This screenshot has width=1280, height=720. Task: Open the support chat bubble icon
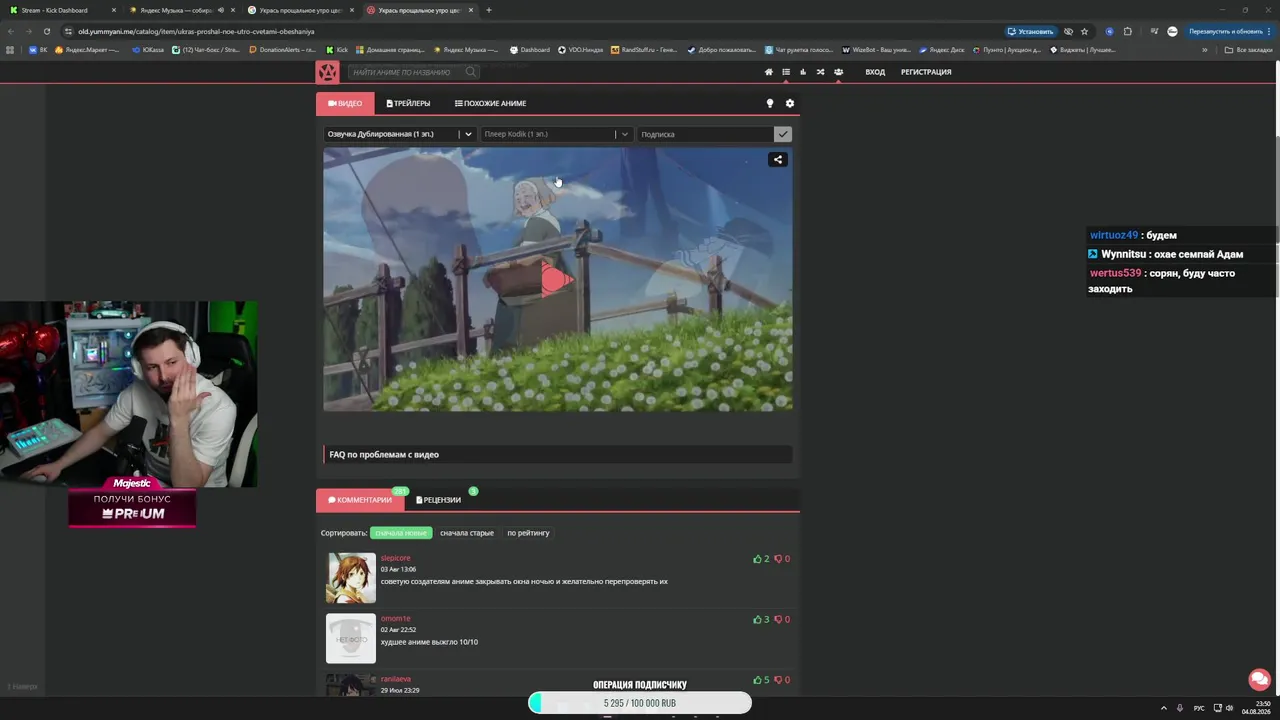tap(1259, 679)
